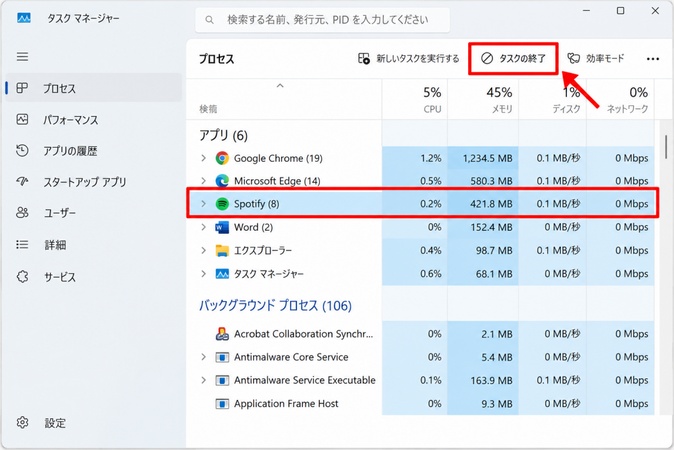Expand the Spotify process group
This screenshot has height=450, width=674.
point(203,204)
